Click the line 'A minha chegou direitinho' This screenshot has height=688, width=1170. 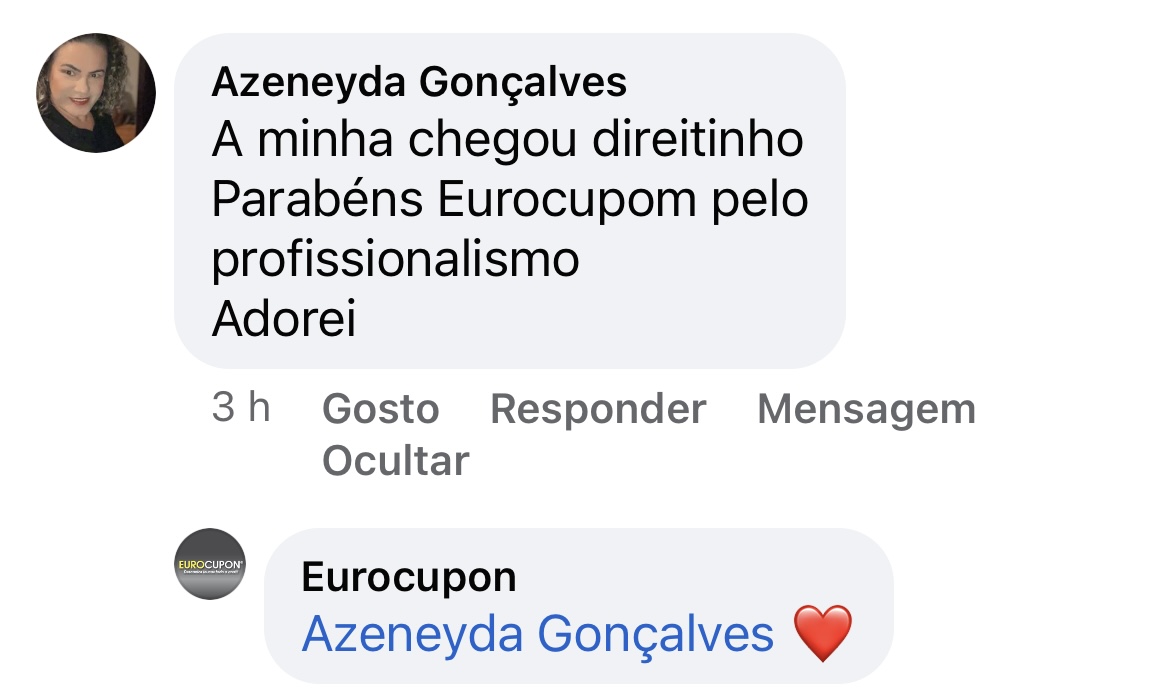507,140
